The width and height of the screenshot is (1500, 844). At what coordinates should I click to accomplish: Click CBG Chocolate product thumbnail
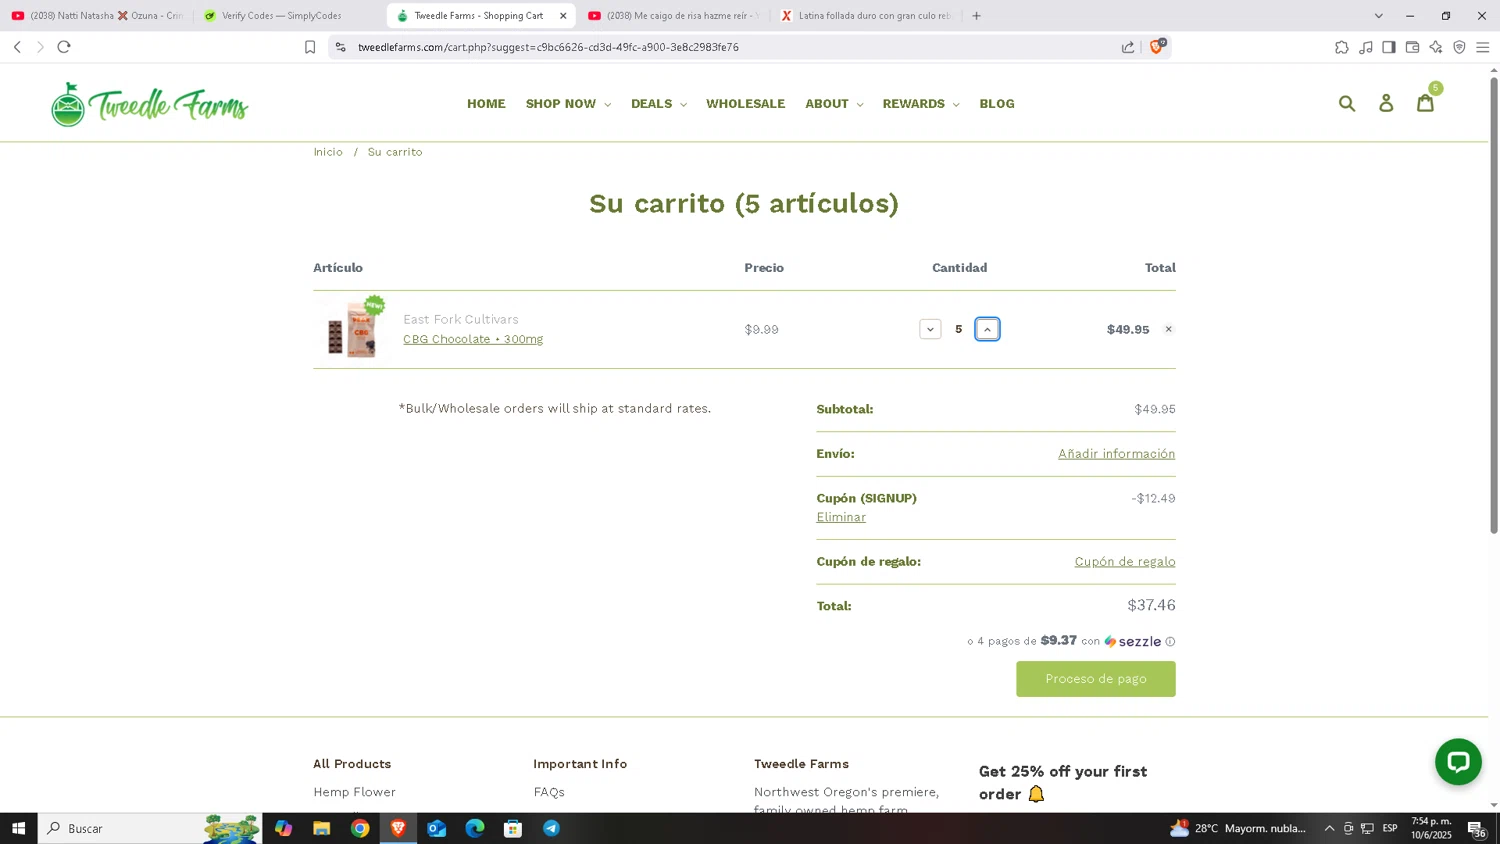click(351, 328)
